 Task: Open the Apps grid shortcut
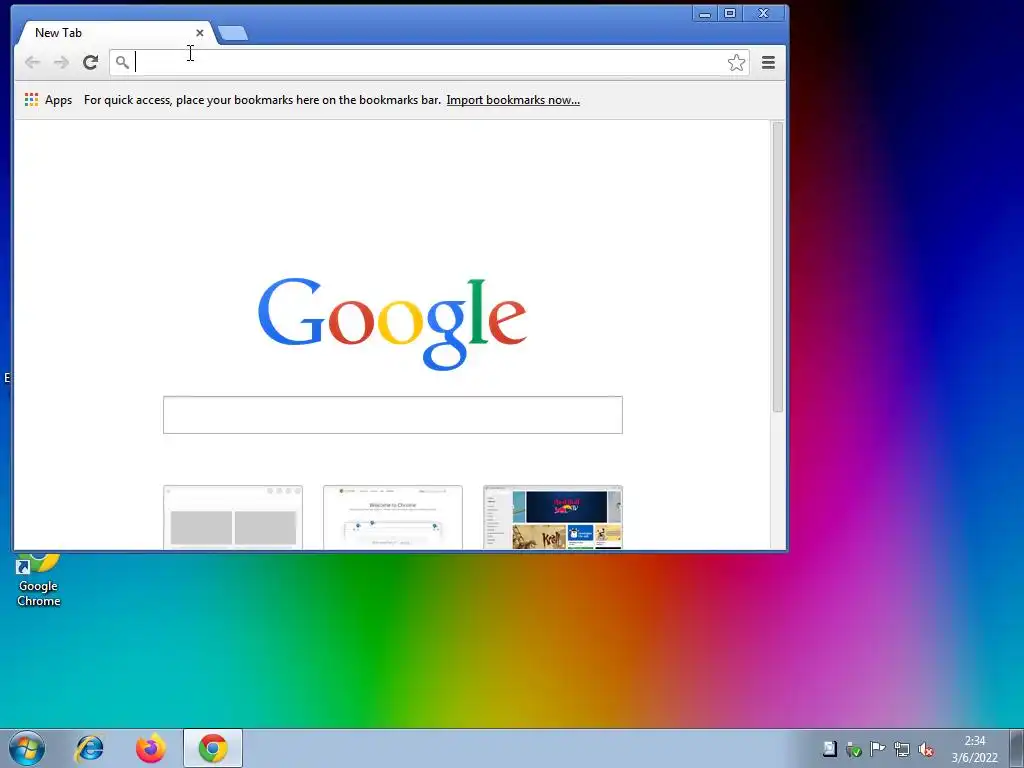(x=48, y=100)
